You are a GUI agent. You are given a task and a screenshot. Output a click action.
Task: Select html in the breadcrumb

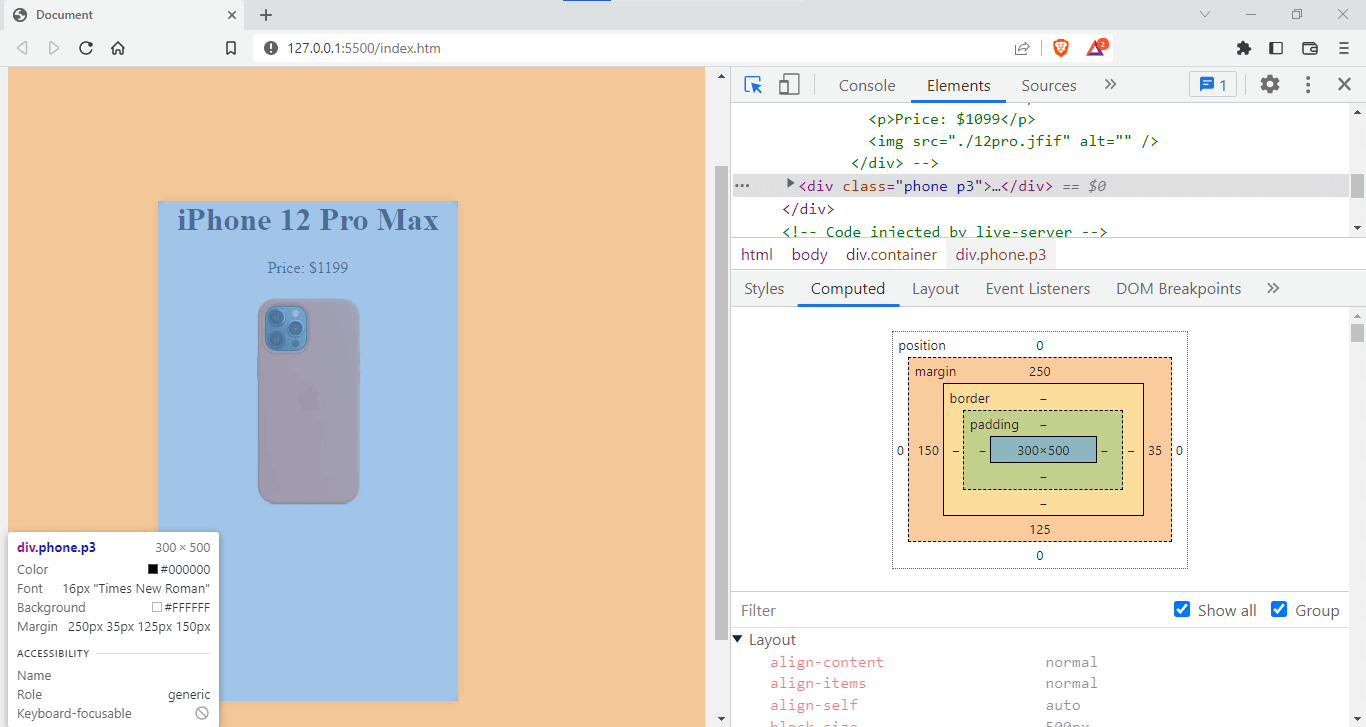[x=757, y=254]
